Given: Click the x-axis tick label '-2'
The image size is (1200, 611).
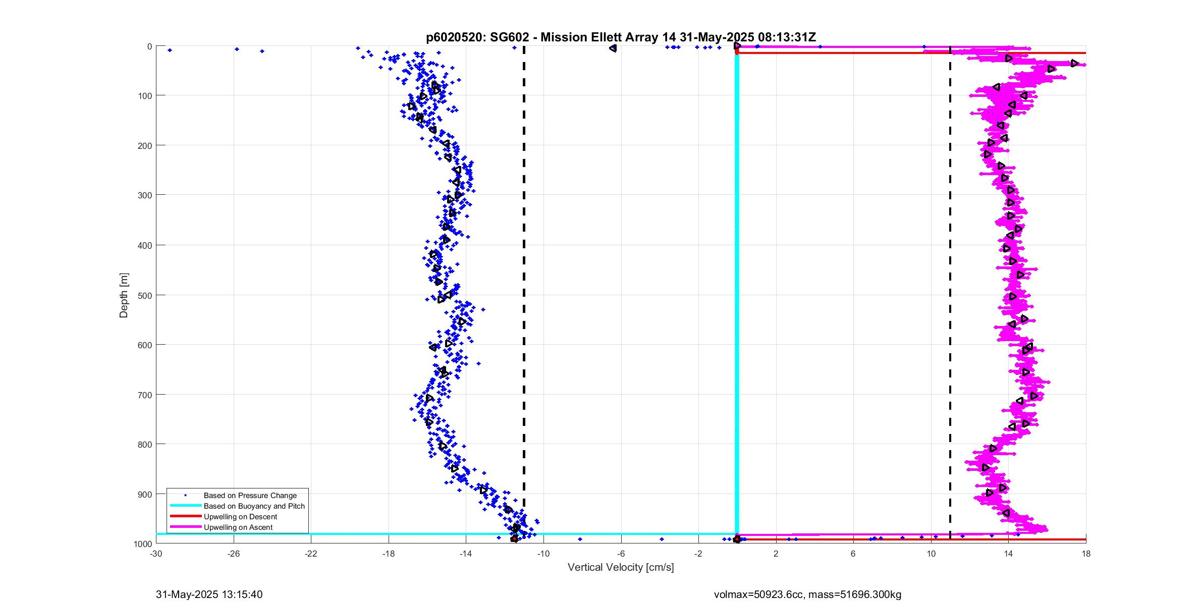Looking at the screenshot, I should click(698, 552).
